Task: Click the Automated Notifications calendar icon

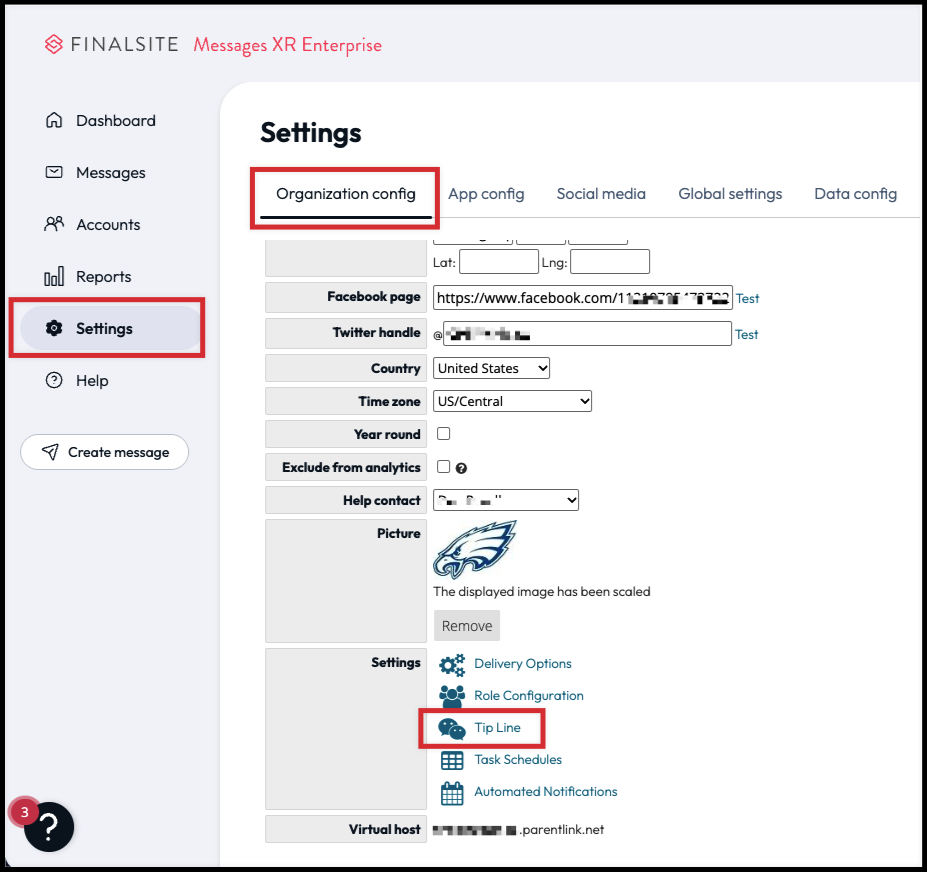Action: pos(452,793)
